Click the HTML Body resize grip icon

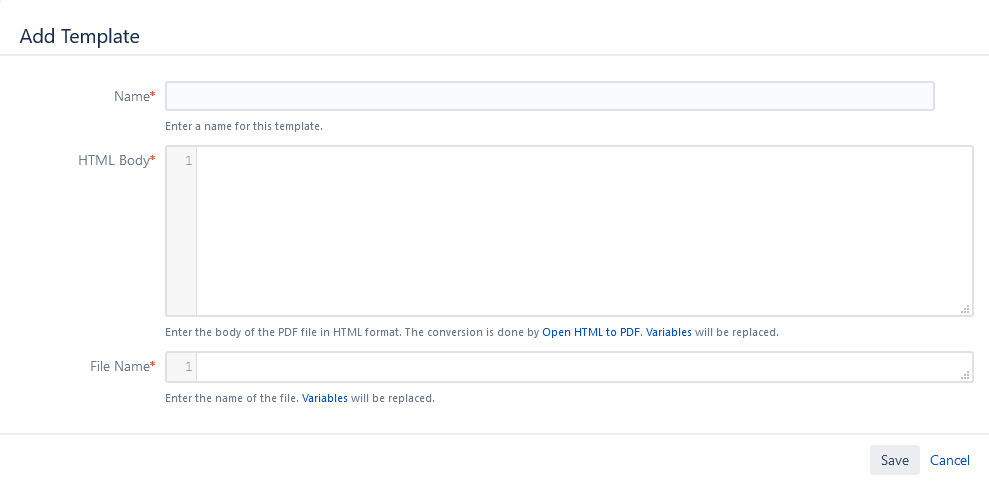click(x=965, y=309)
